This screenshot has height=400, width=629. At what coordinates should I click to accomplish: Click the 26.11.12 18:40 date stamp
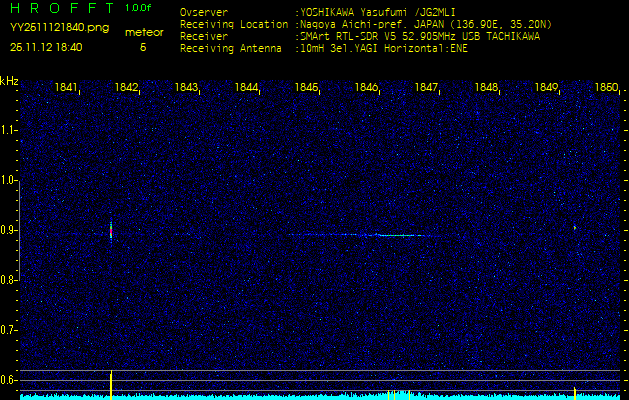(46, 46)
